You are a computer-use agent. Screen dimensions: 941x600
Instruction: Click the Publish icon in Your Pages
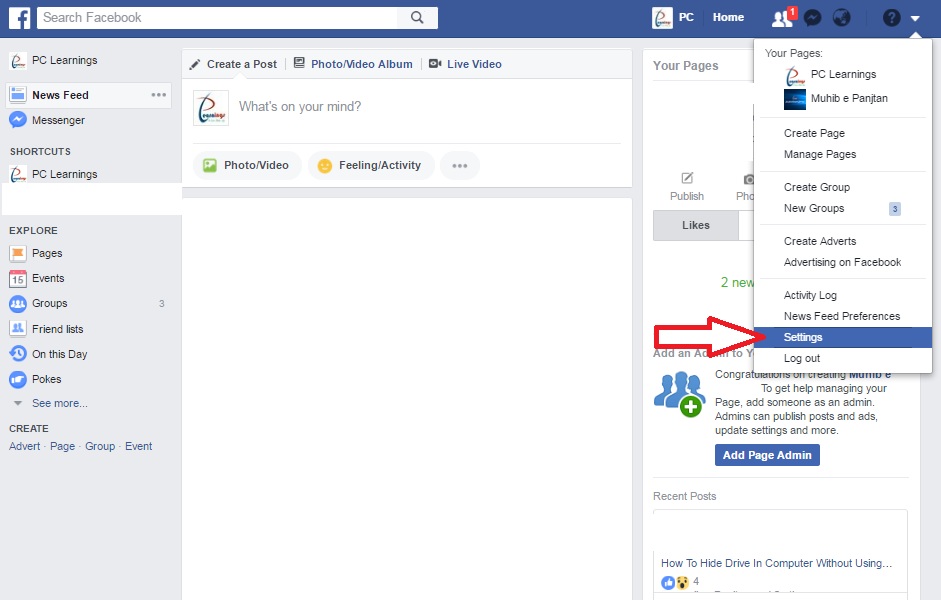687,178
